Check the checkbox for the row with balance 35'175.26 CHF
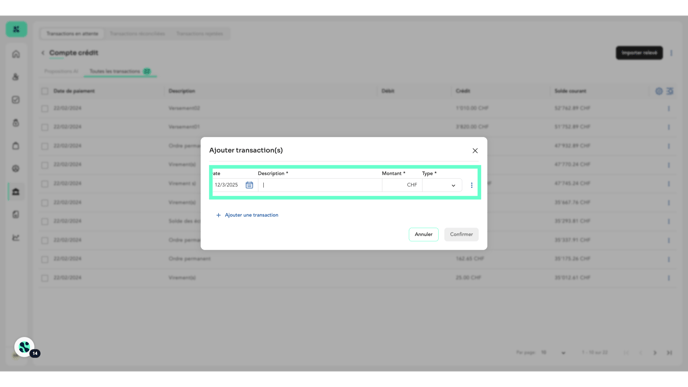 click(45, 259)
